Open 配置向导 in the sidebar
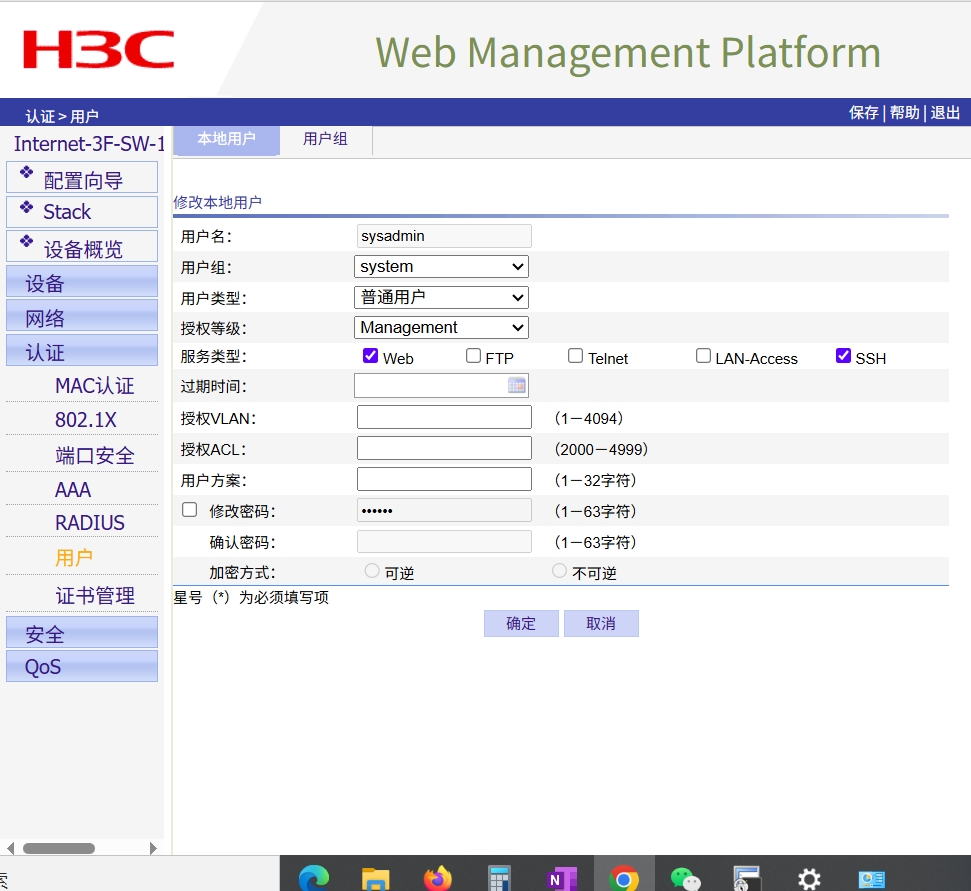This screenshot has width=971, height=891. coord(82,178)
